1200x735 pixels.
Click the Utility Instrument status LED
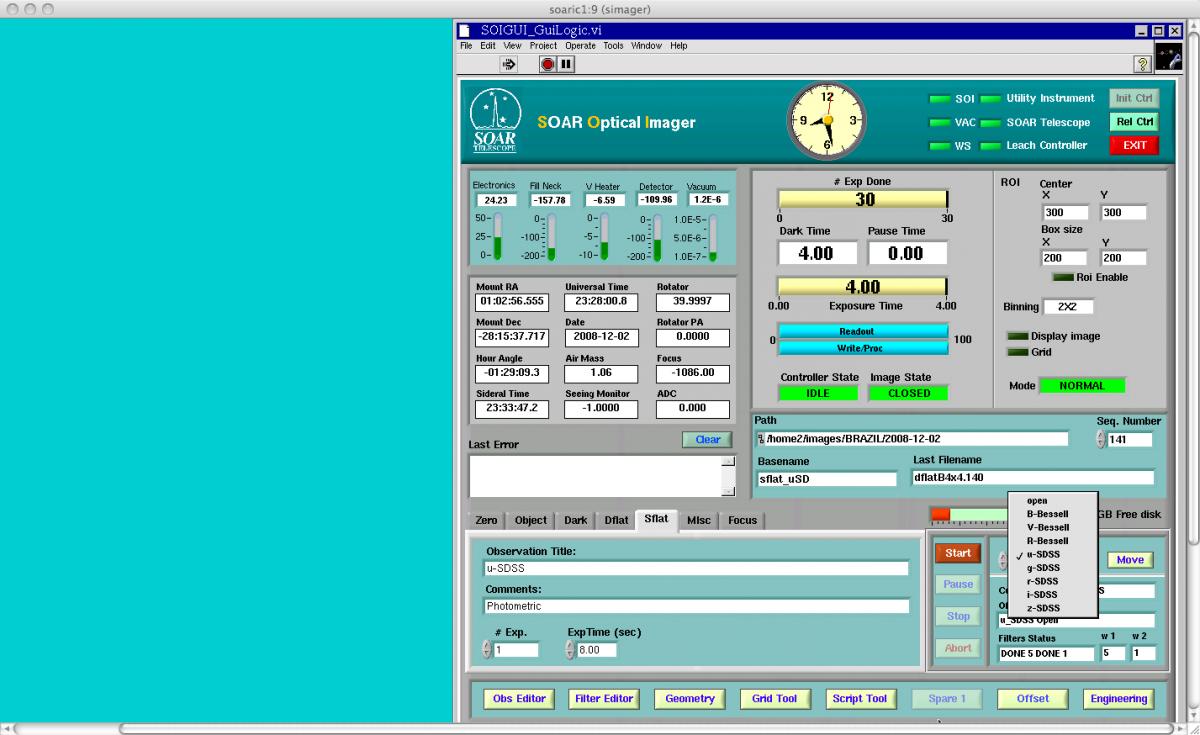990,99
